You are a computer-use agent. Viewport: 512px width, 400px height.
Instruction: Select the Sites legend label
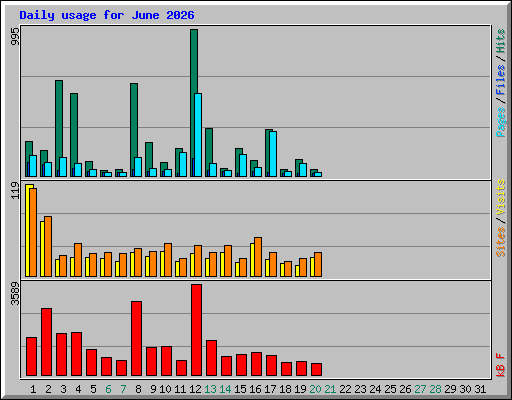501,242
